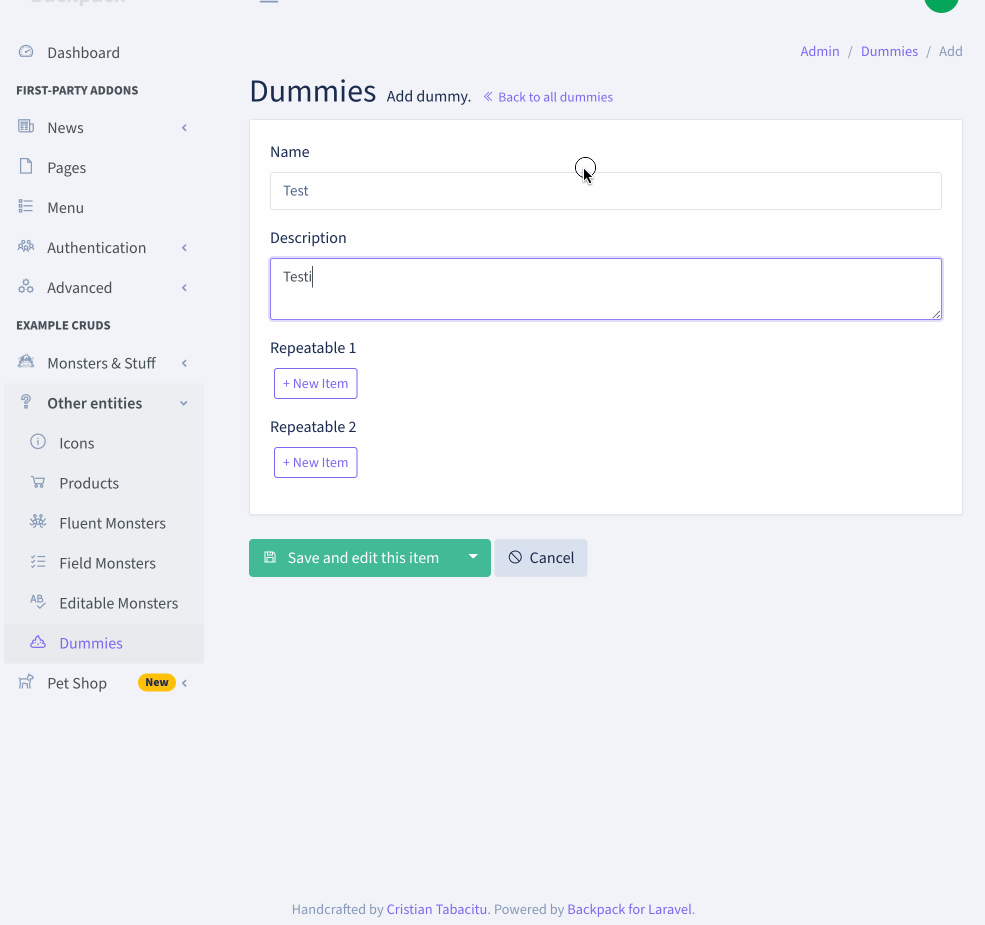
Task: Expand the Pet Shop submenu chevron
Action: coord(183,682)
